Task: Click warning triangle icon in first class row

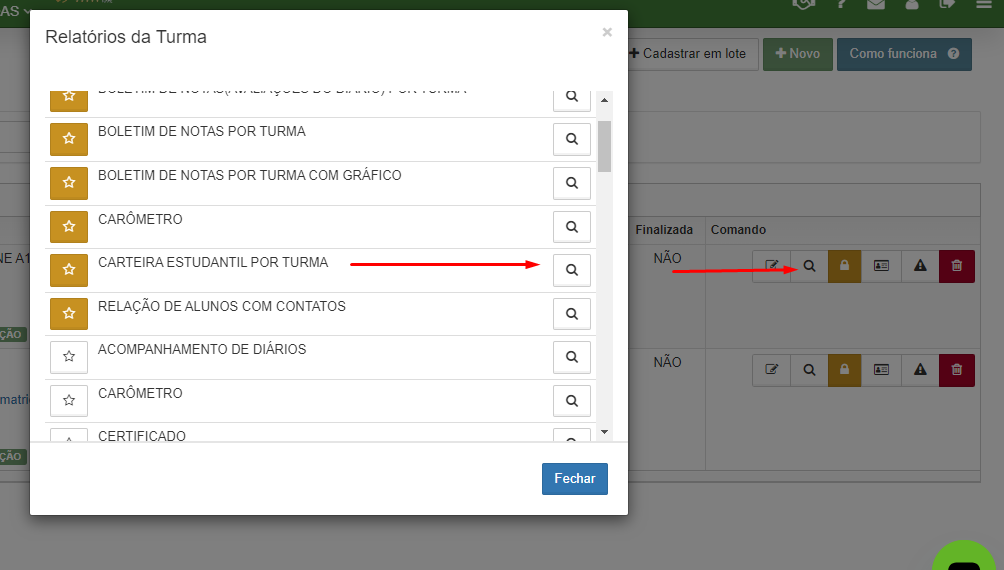Action: [920, 266]
